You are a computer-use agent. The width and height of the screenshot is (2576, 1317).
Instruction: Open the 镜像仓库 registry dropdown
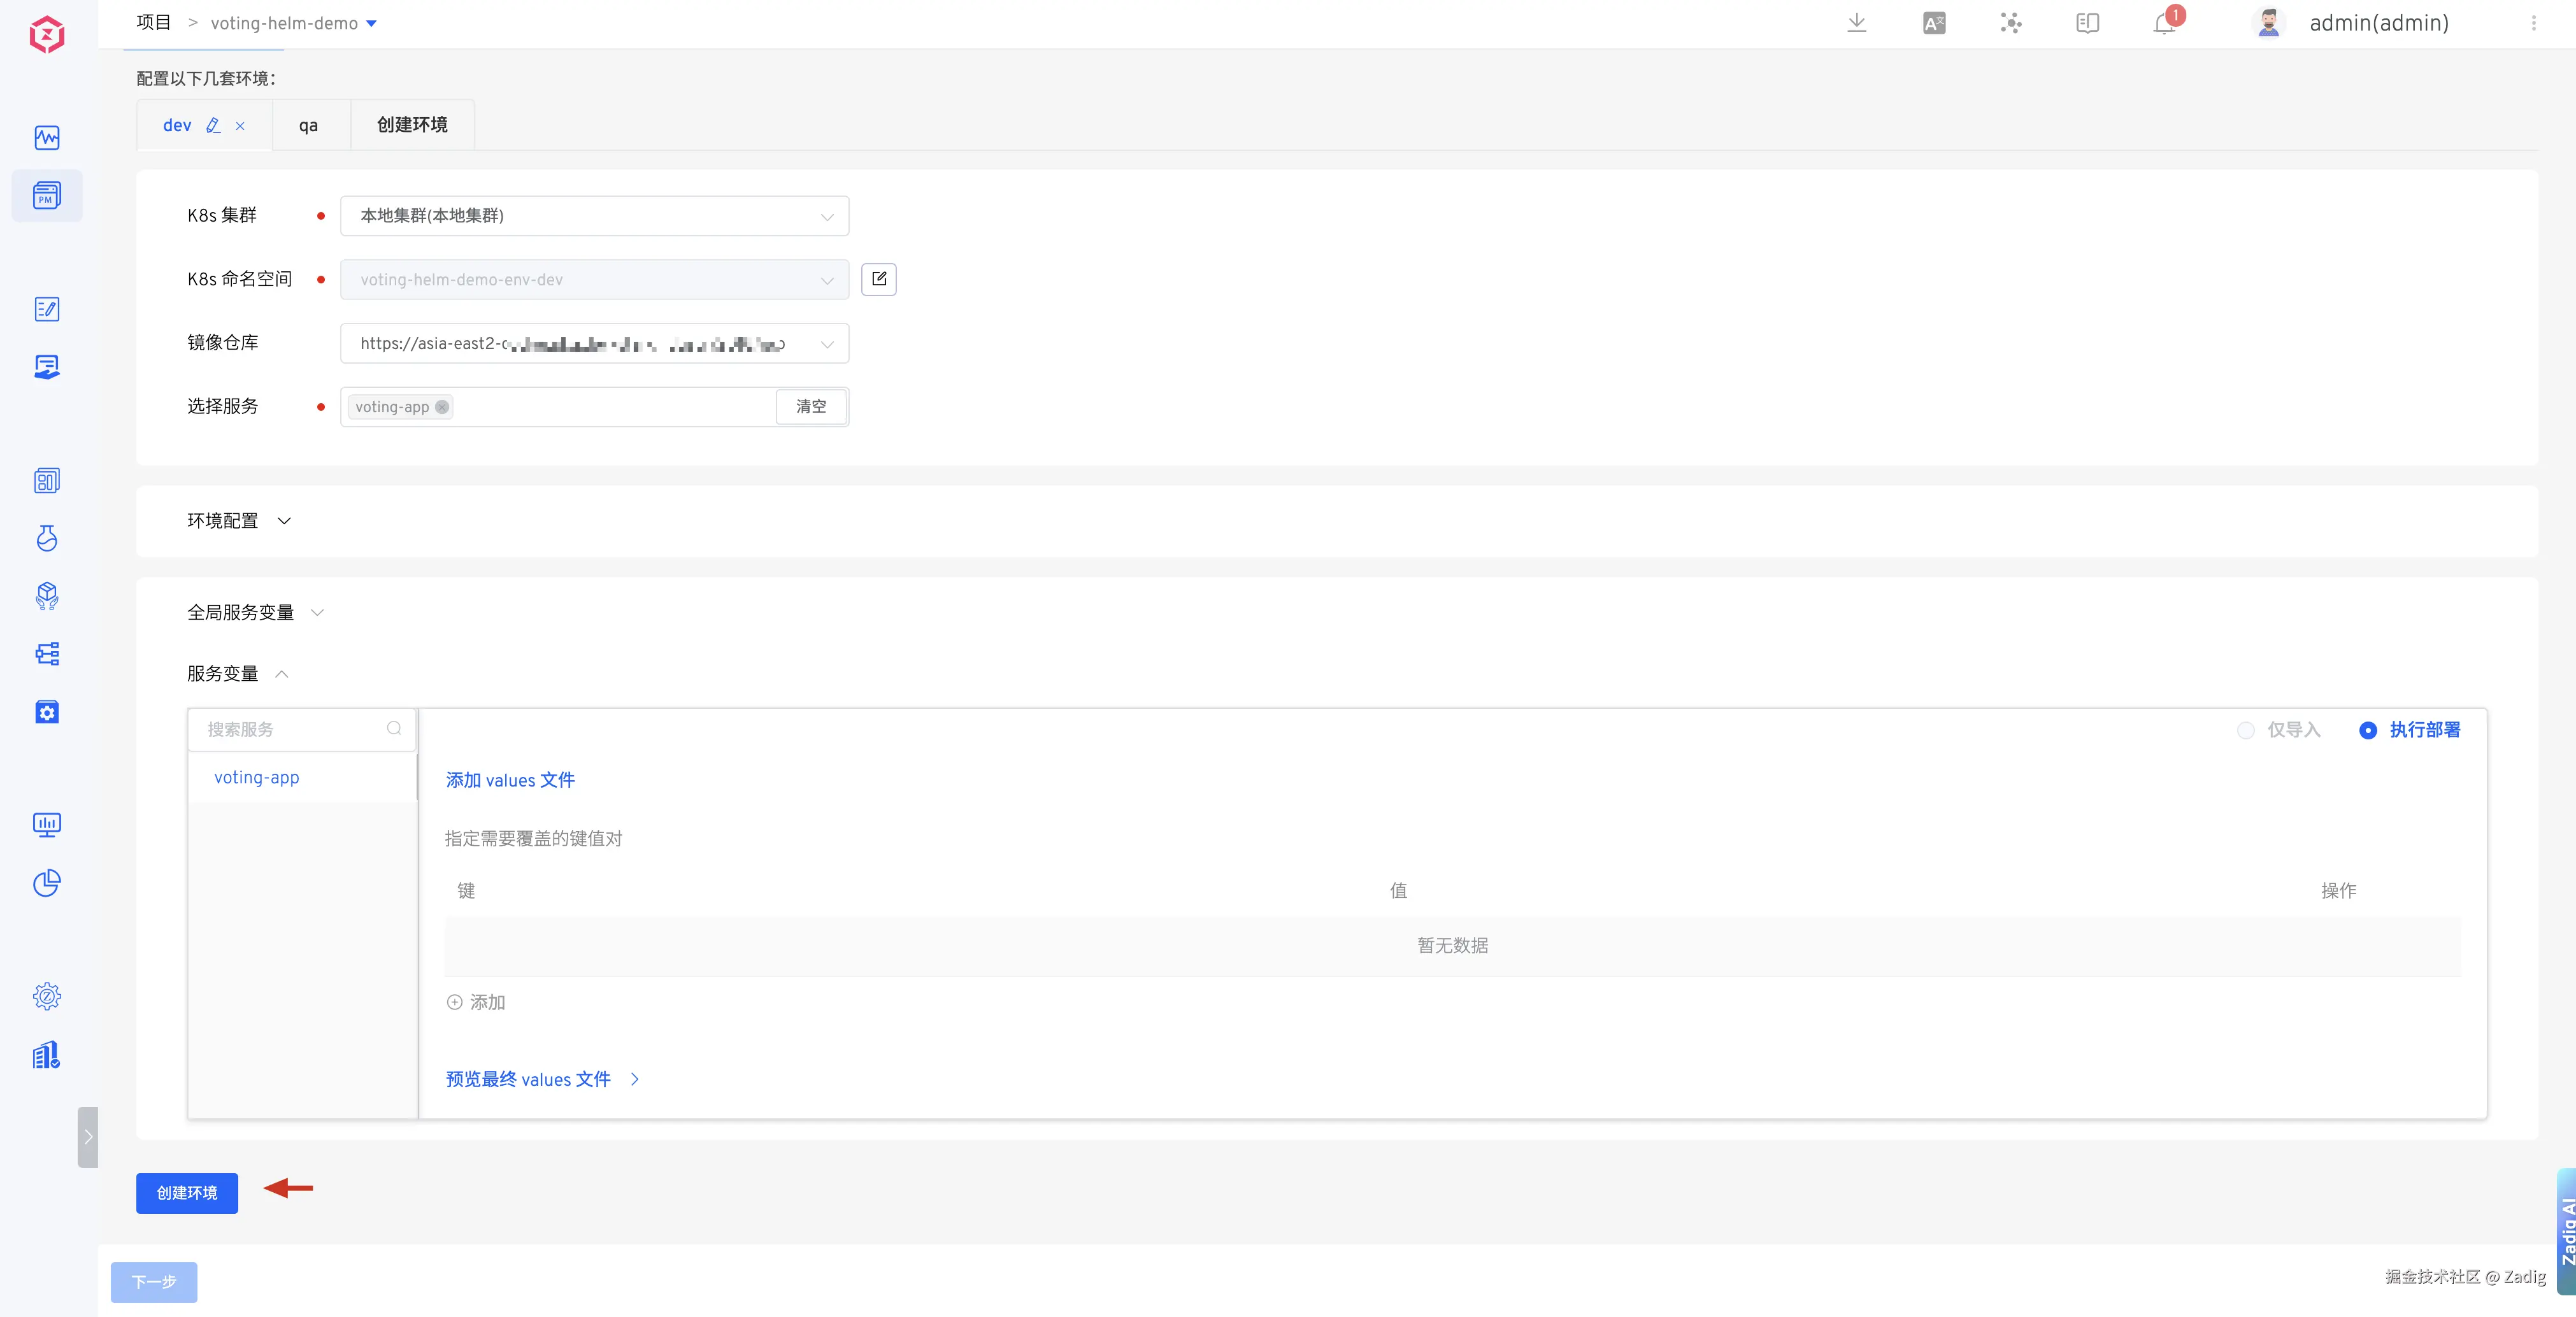pyautogui.click(x=594, y=344)
